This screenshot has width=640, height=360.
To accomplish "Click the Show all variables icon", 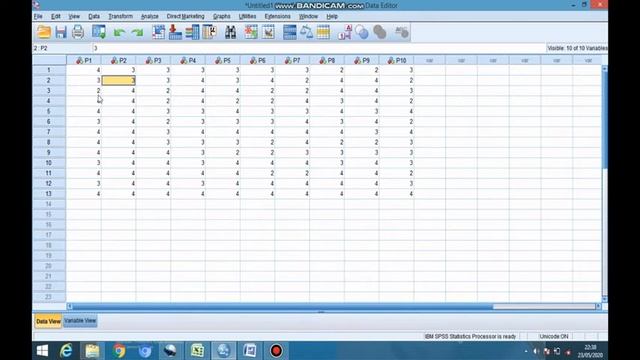I will tap(380, 32).
